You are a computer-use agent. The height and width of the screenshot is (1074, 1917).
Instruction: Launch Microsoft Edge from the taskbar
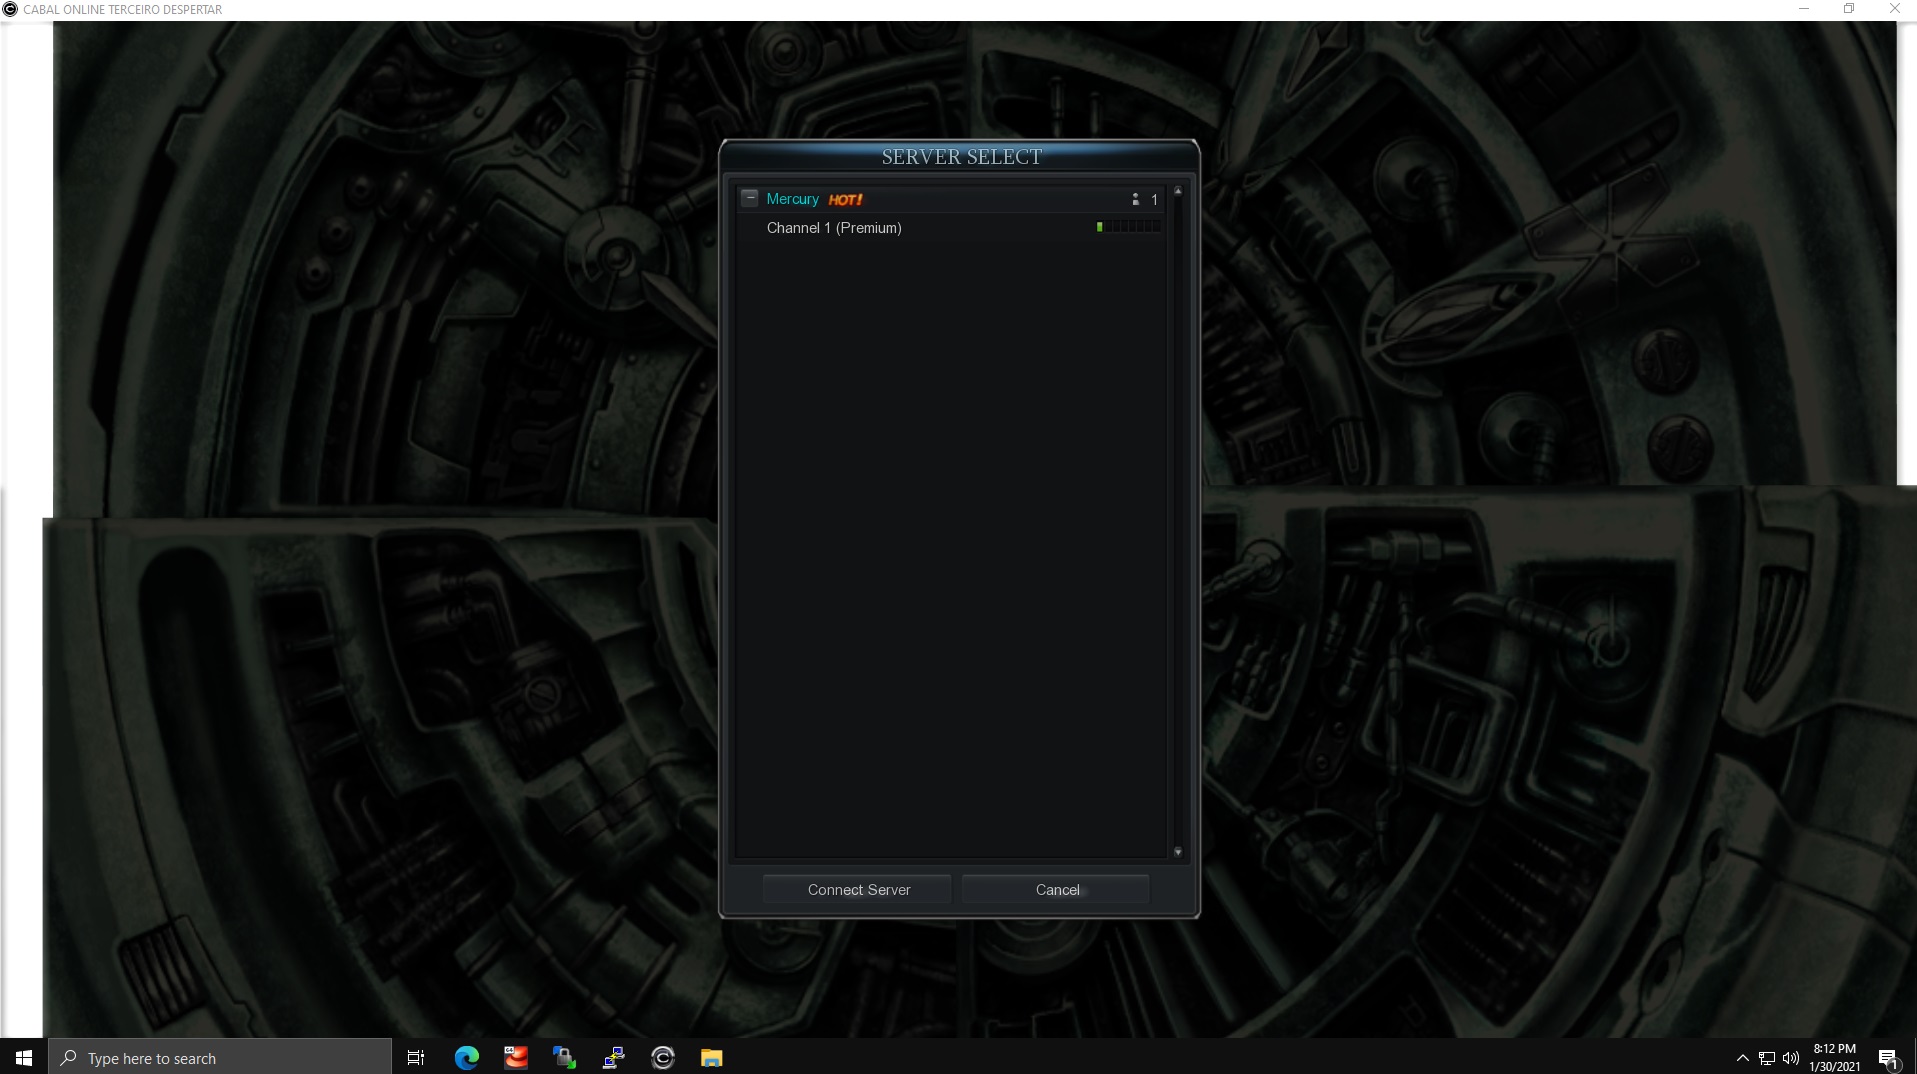coord(466,1057)
